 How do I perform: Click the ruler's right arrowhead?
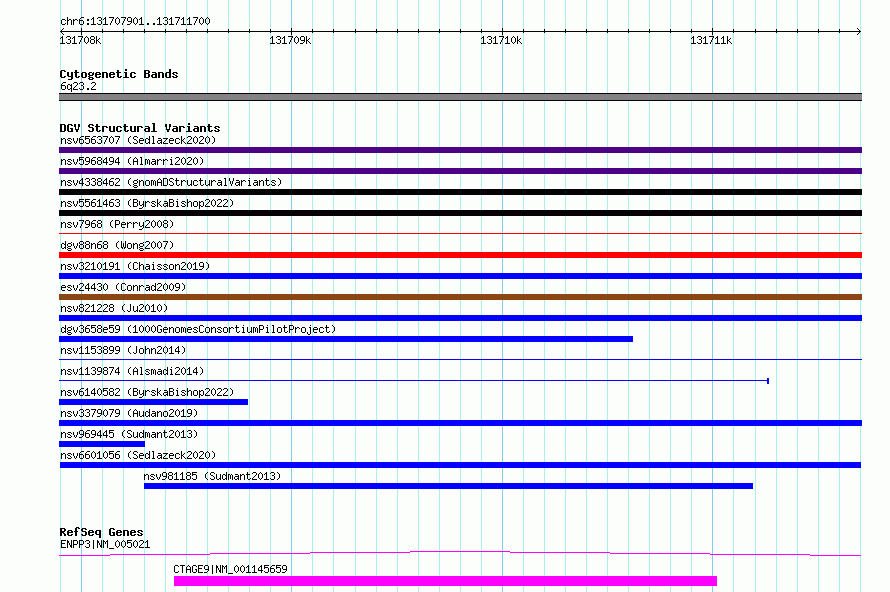coord(858,31)
